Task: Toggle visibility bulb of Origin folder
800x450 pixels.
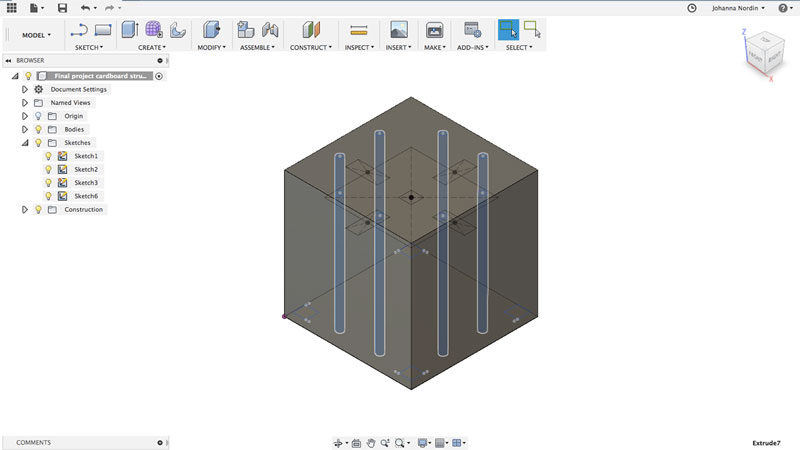Action: pyautogui.click(x=38, y=116)
